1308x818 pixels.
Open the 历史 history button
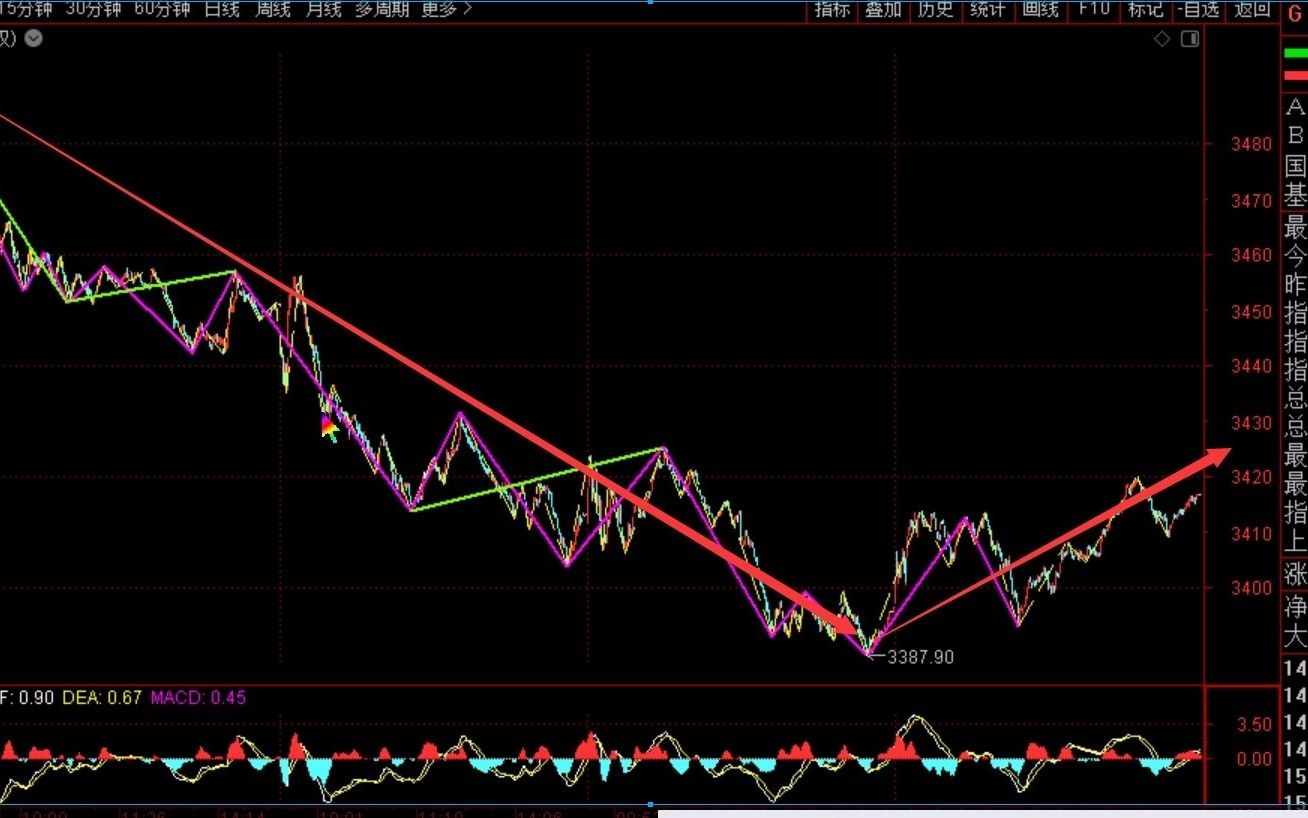pyautogui.click(x=935, y=9)
